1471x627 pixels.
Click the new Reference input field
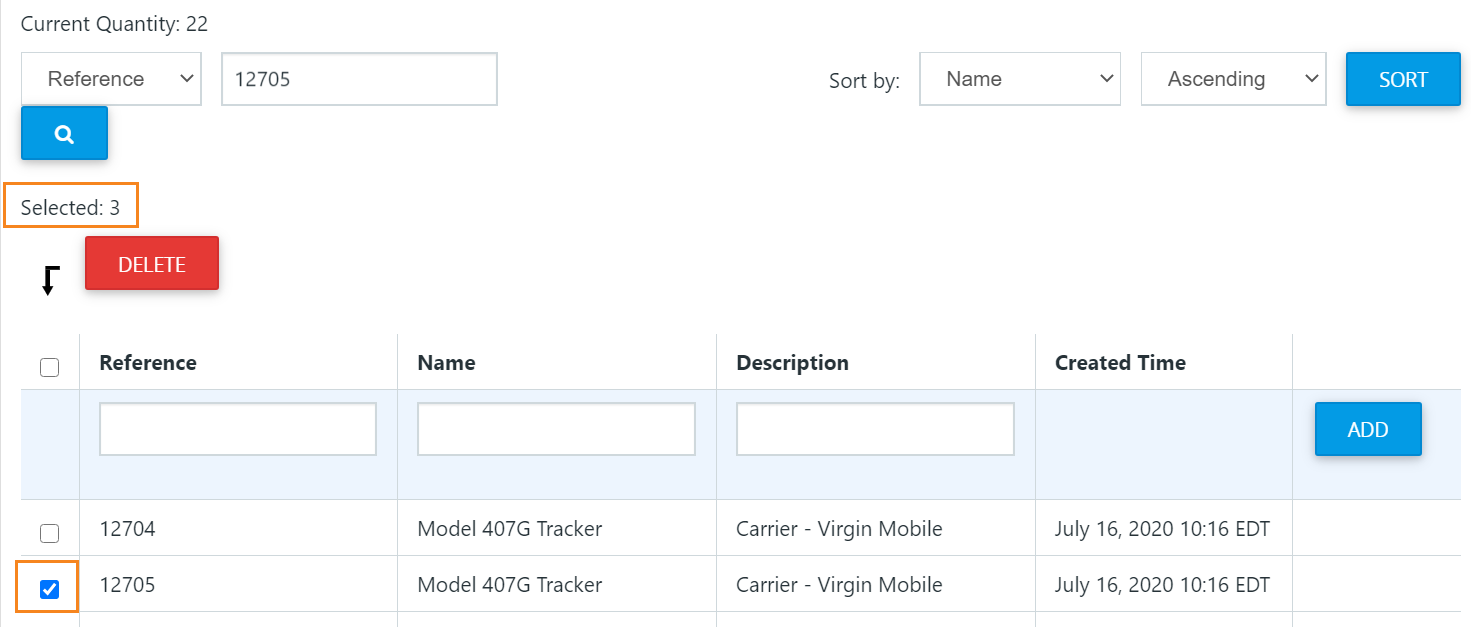pyautogui.click(x=238, y=429)
